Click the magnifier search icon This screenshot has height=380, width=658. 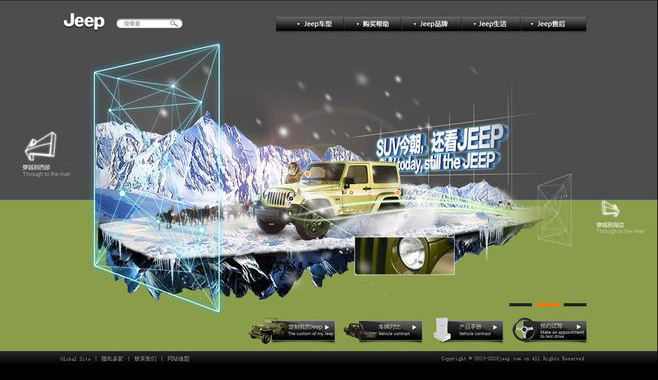click(174, 23)
